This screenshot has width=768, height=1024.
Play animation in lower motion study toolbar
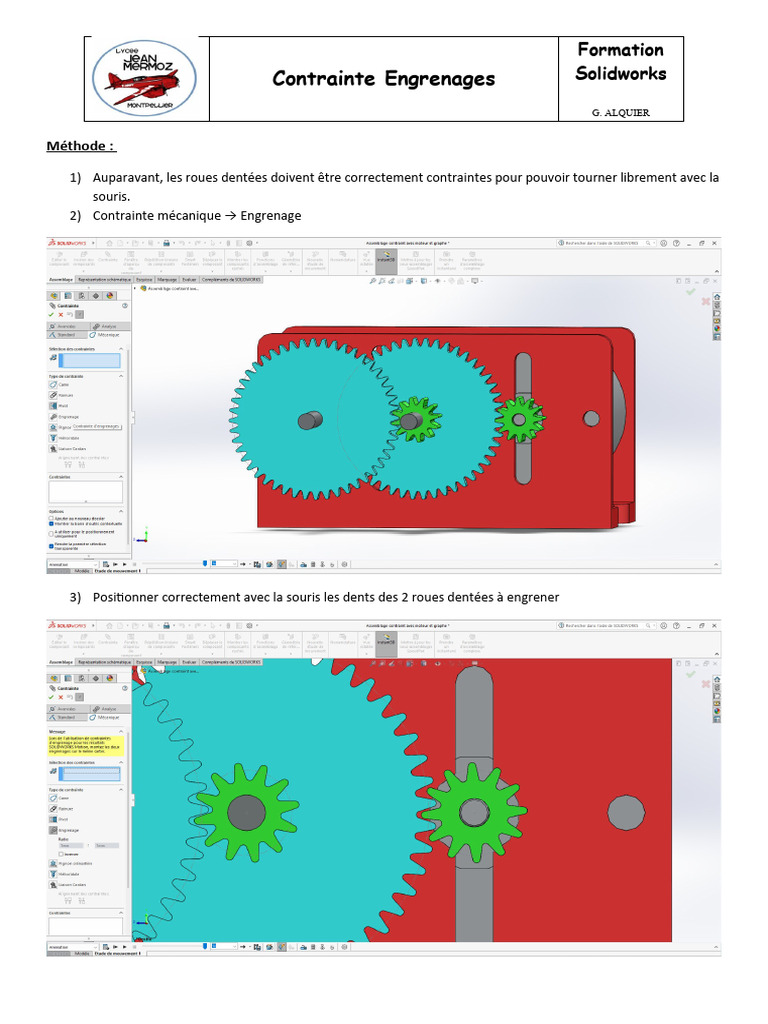coord(124,947)
